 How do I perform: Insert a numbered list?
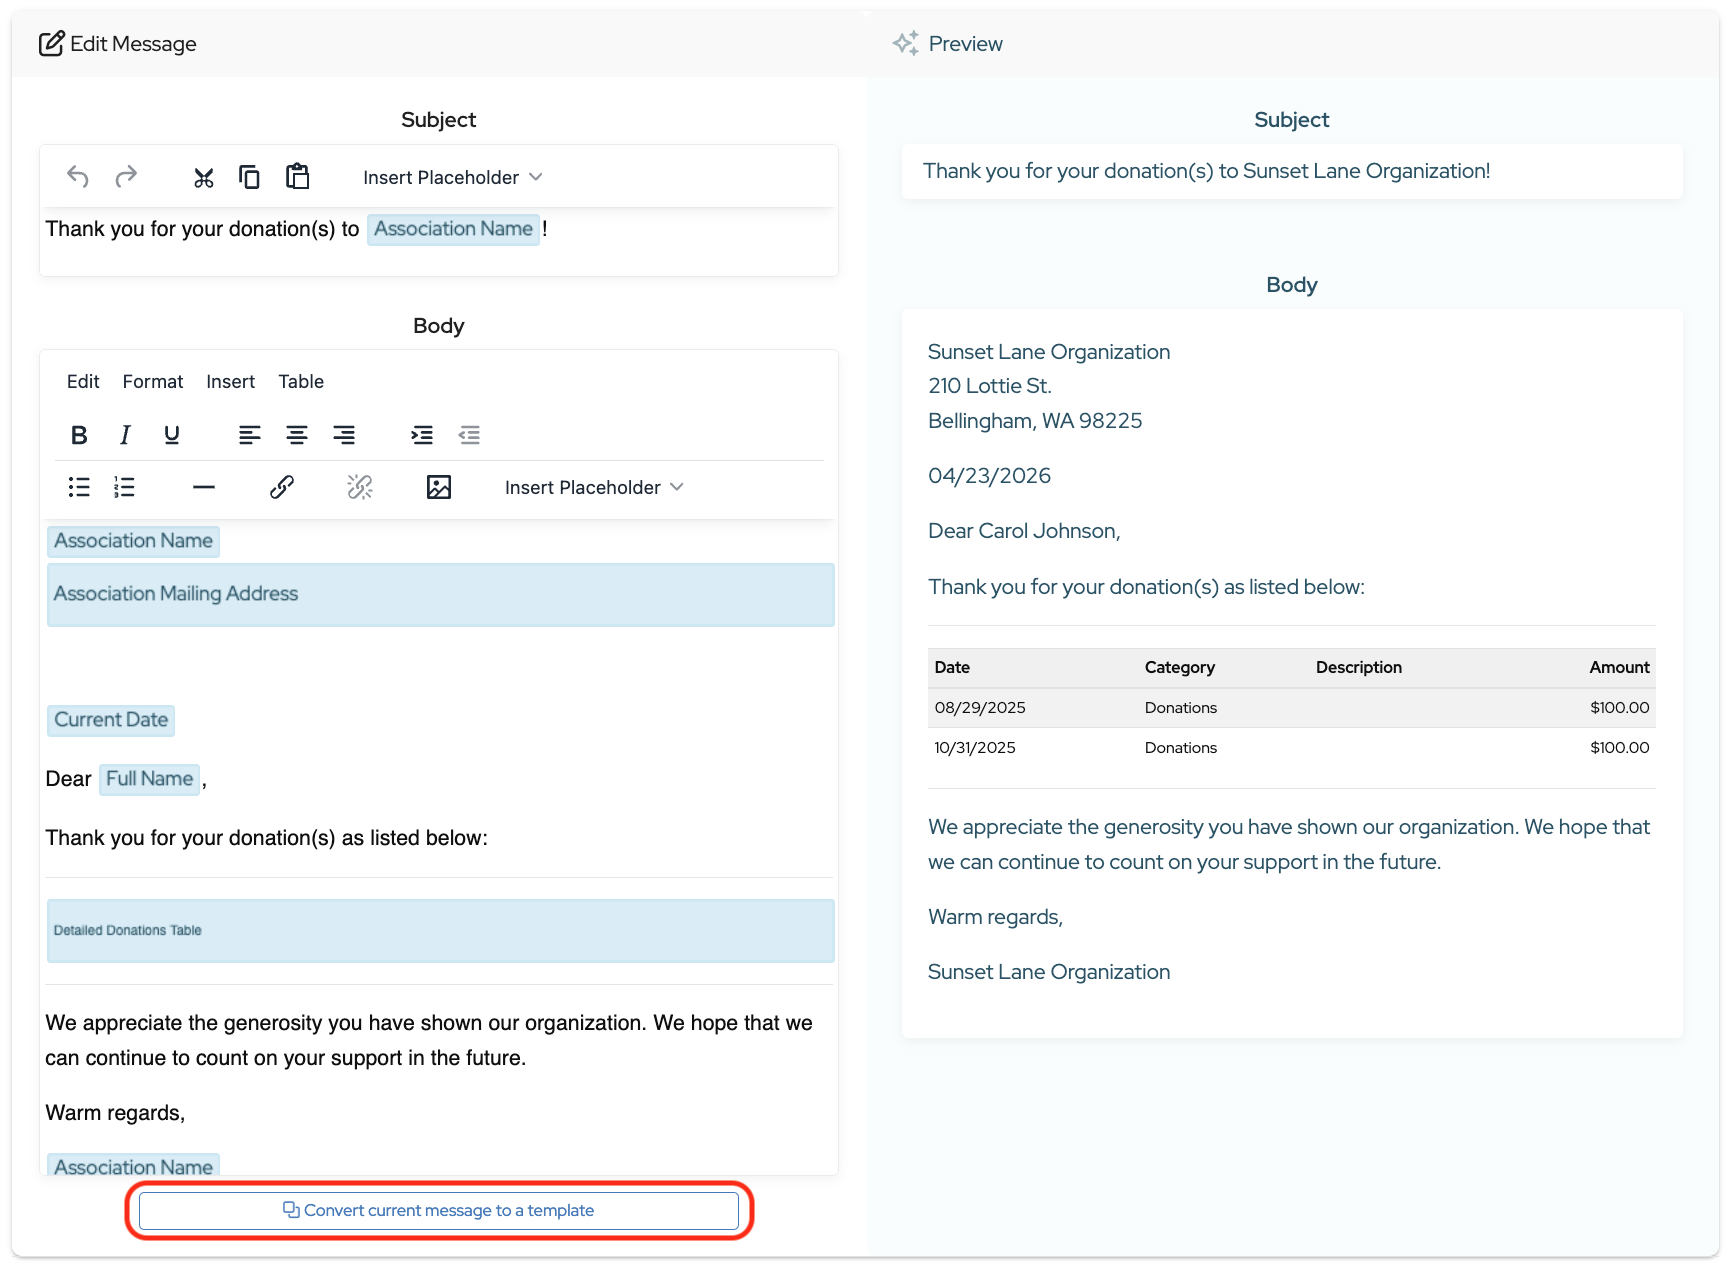(124, 487)
